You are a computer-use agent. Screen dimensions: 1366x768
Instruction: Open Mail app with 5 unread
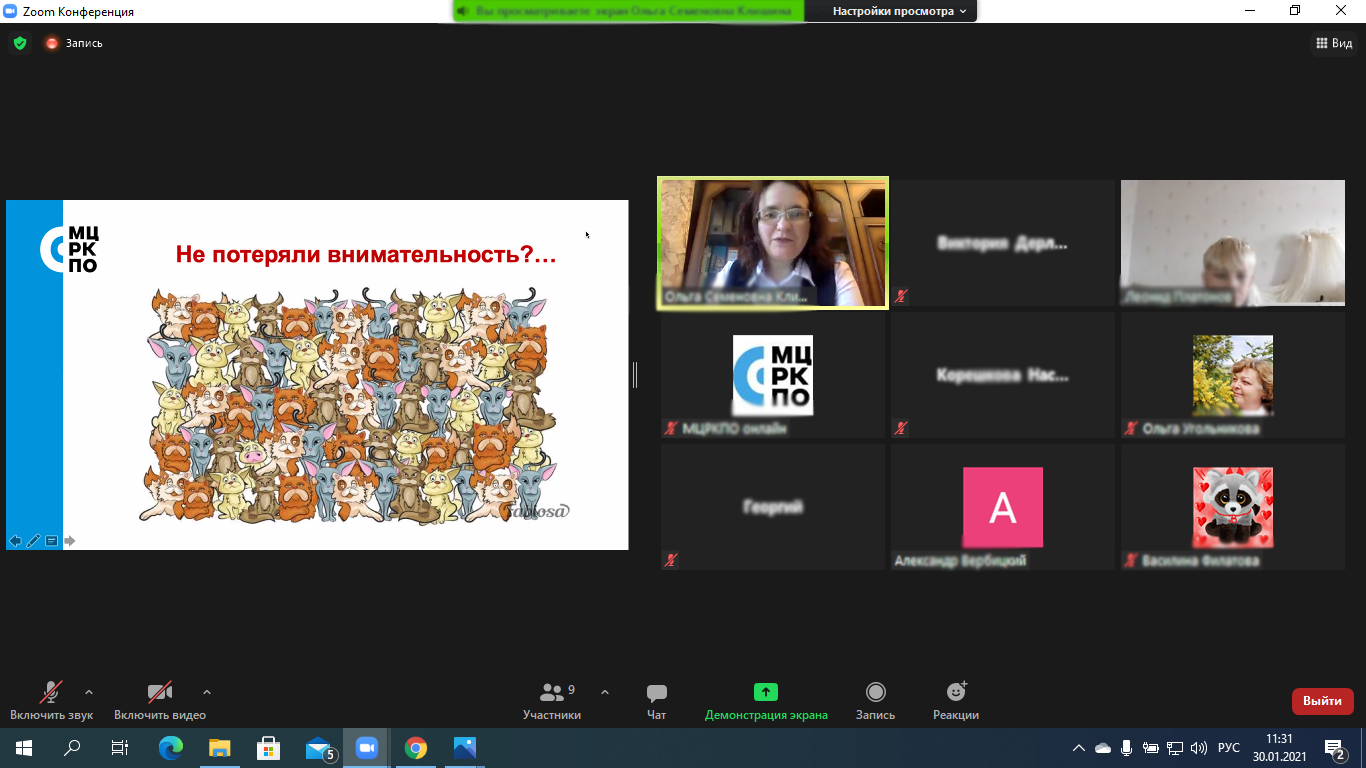tap(320, 747)
